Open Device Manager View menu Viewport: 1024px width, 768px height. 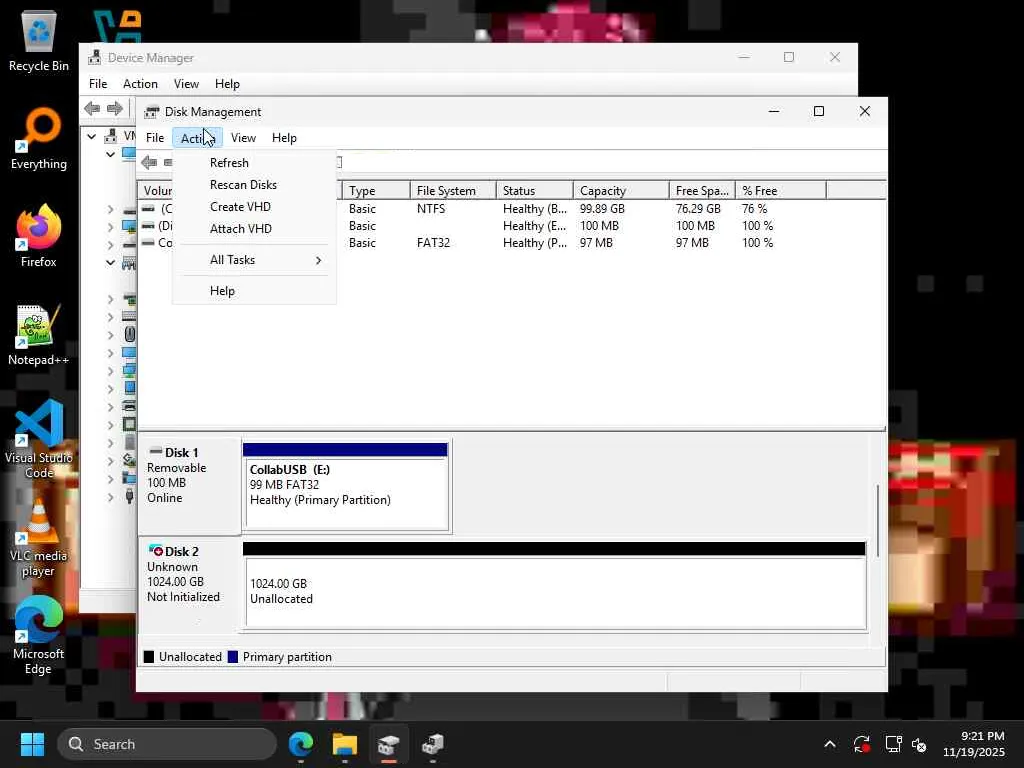pos(186,84)
